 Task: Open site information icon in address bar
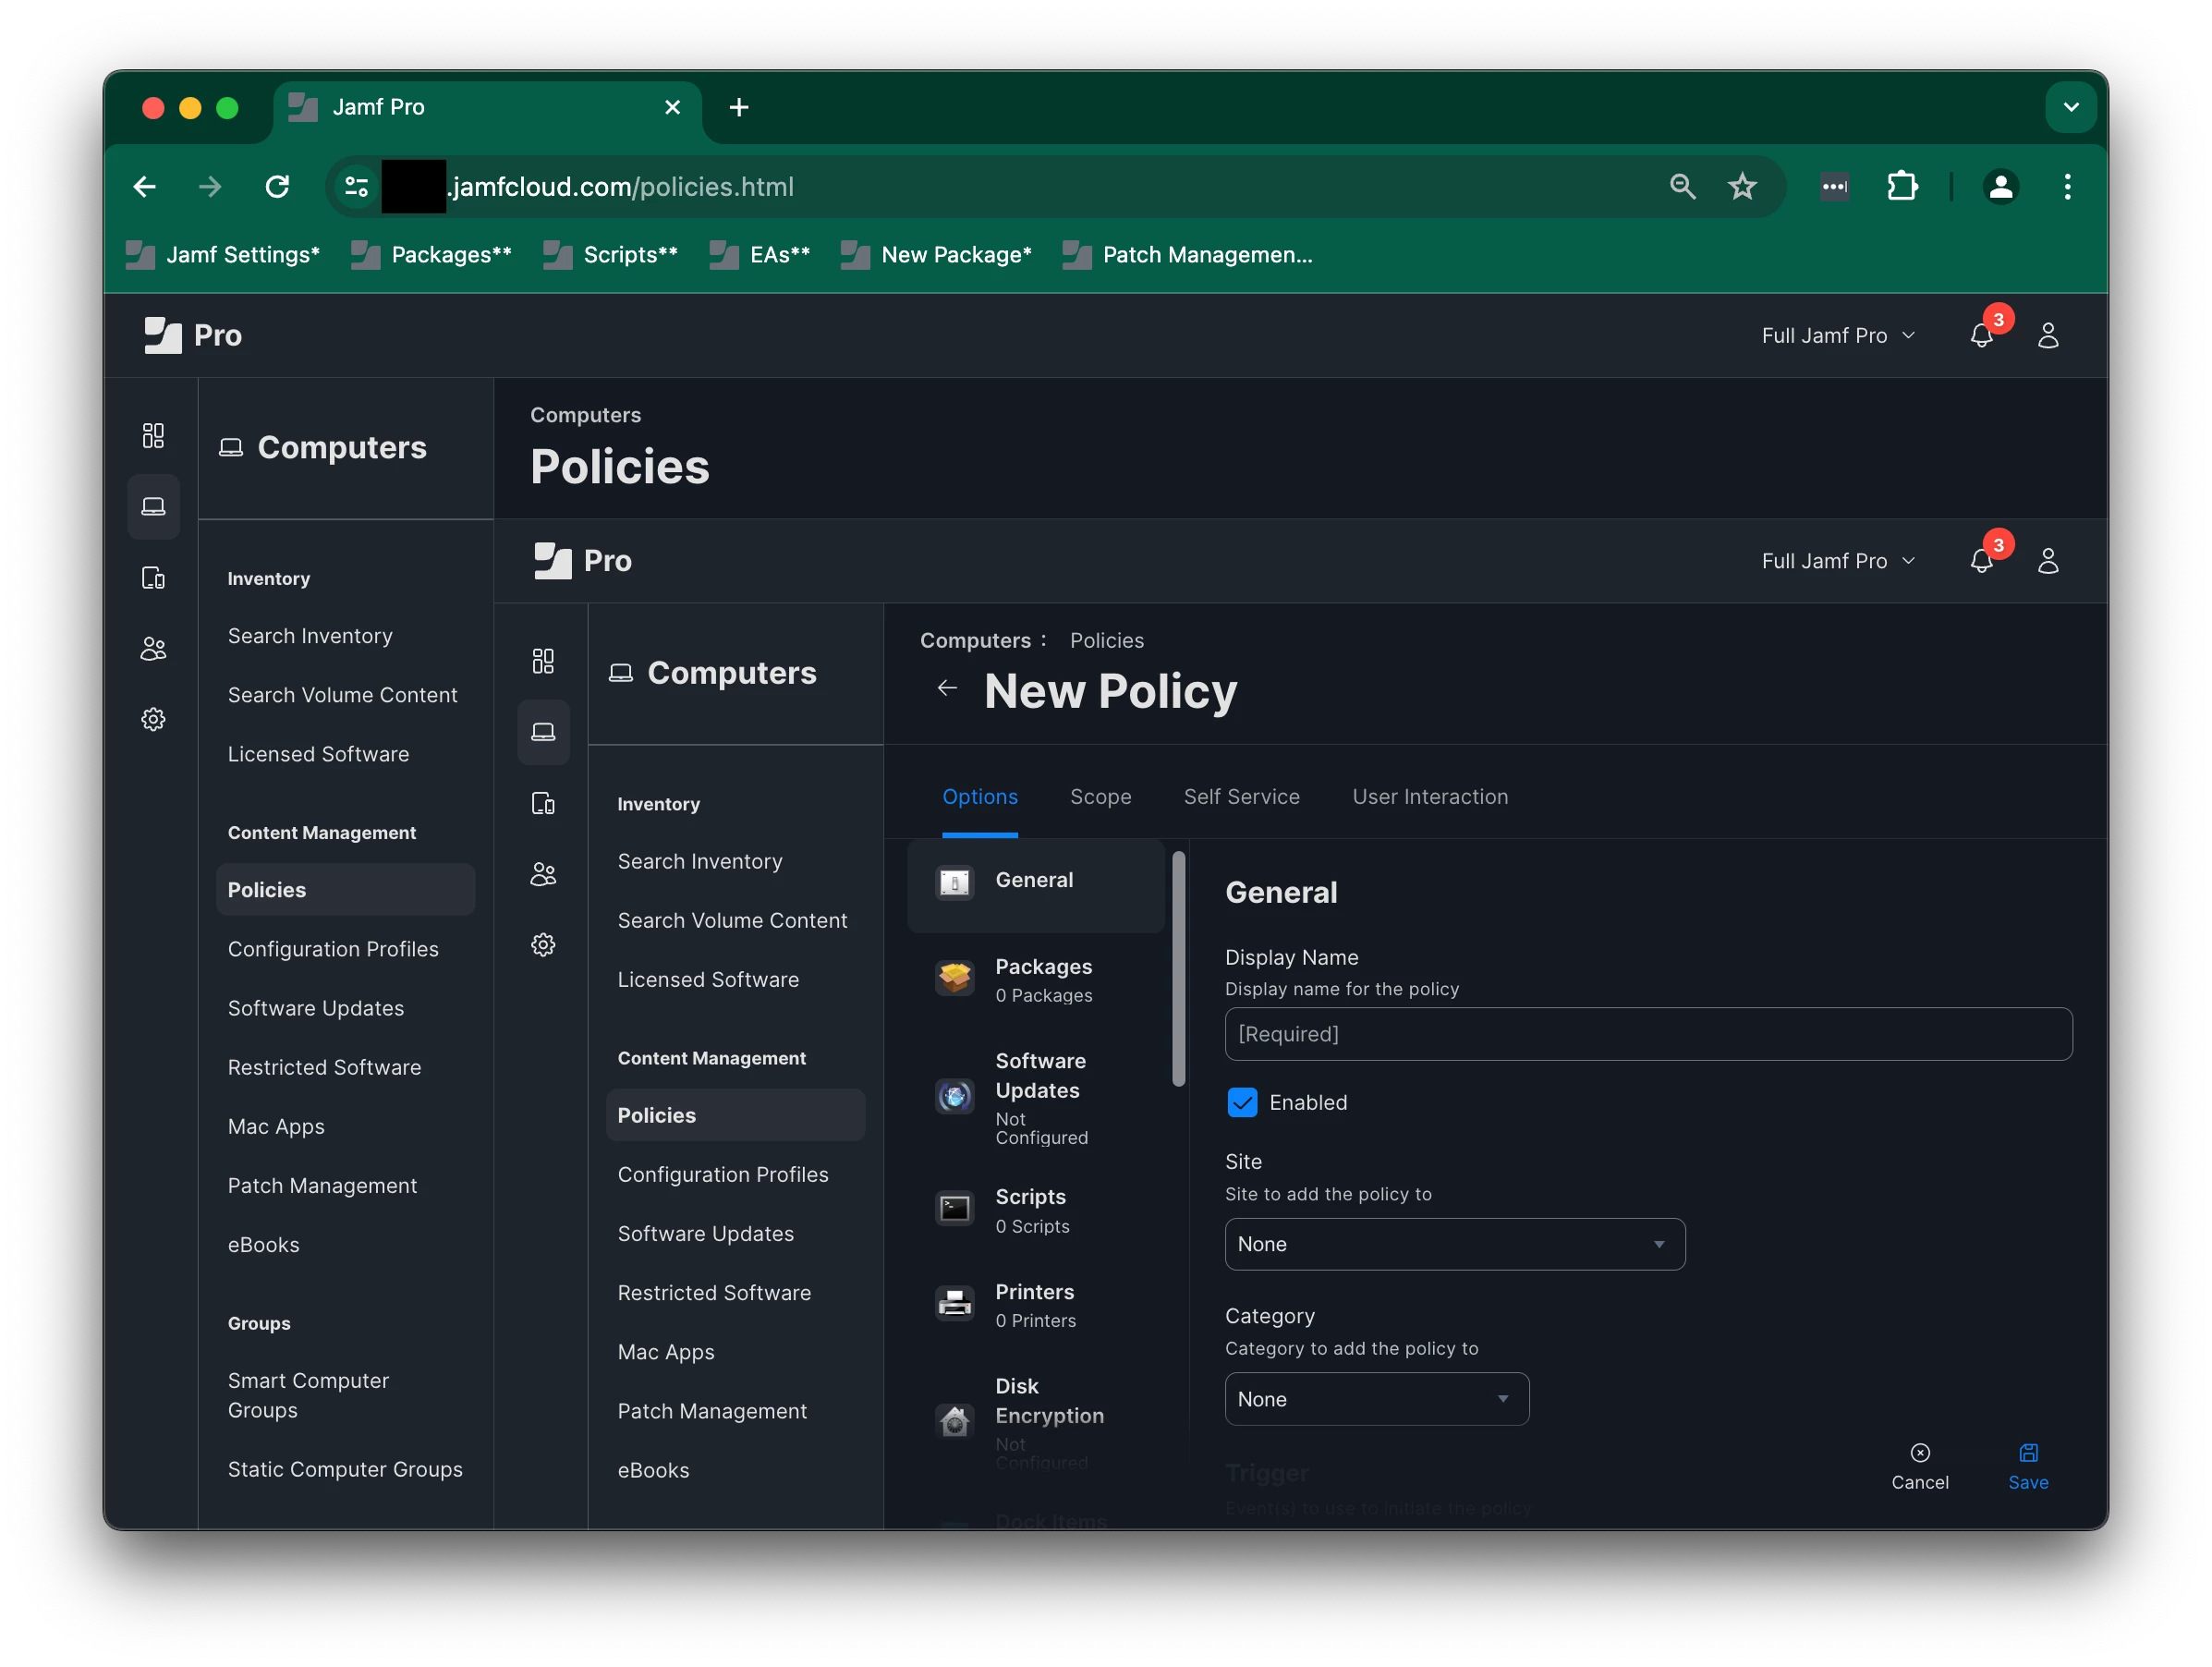356,187
